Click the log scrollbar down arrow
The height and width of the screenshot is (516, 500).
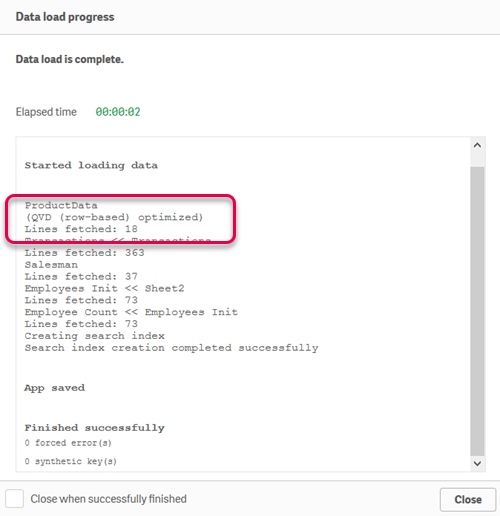pos(477,463)
